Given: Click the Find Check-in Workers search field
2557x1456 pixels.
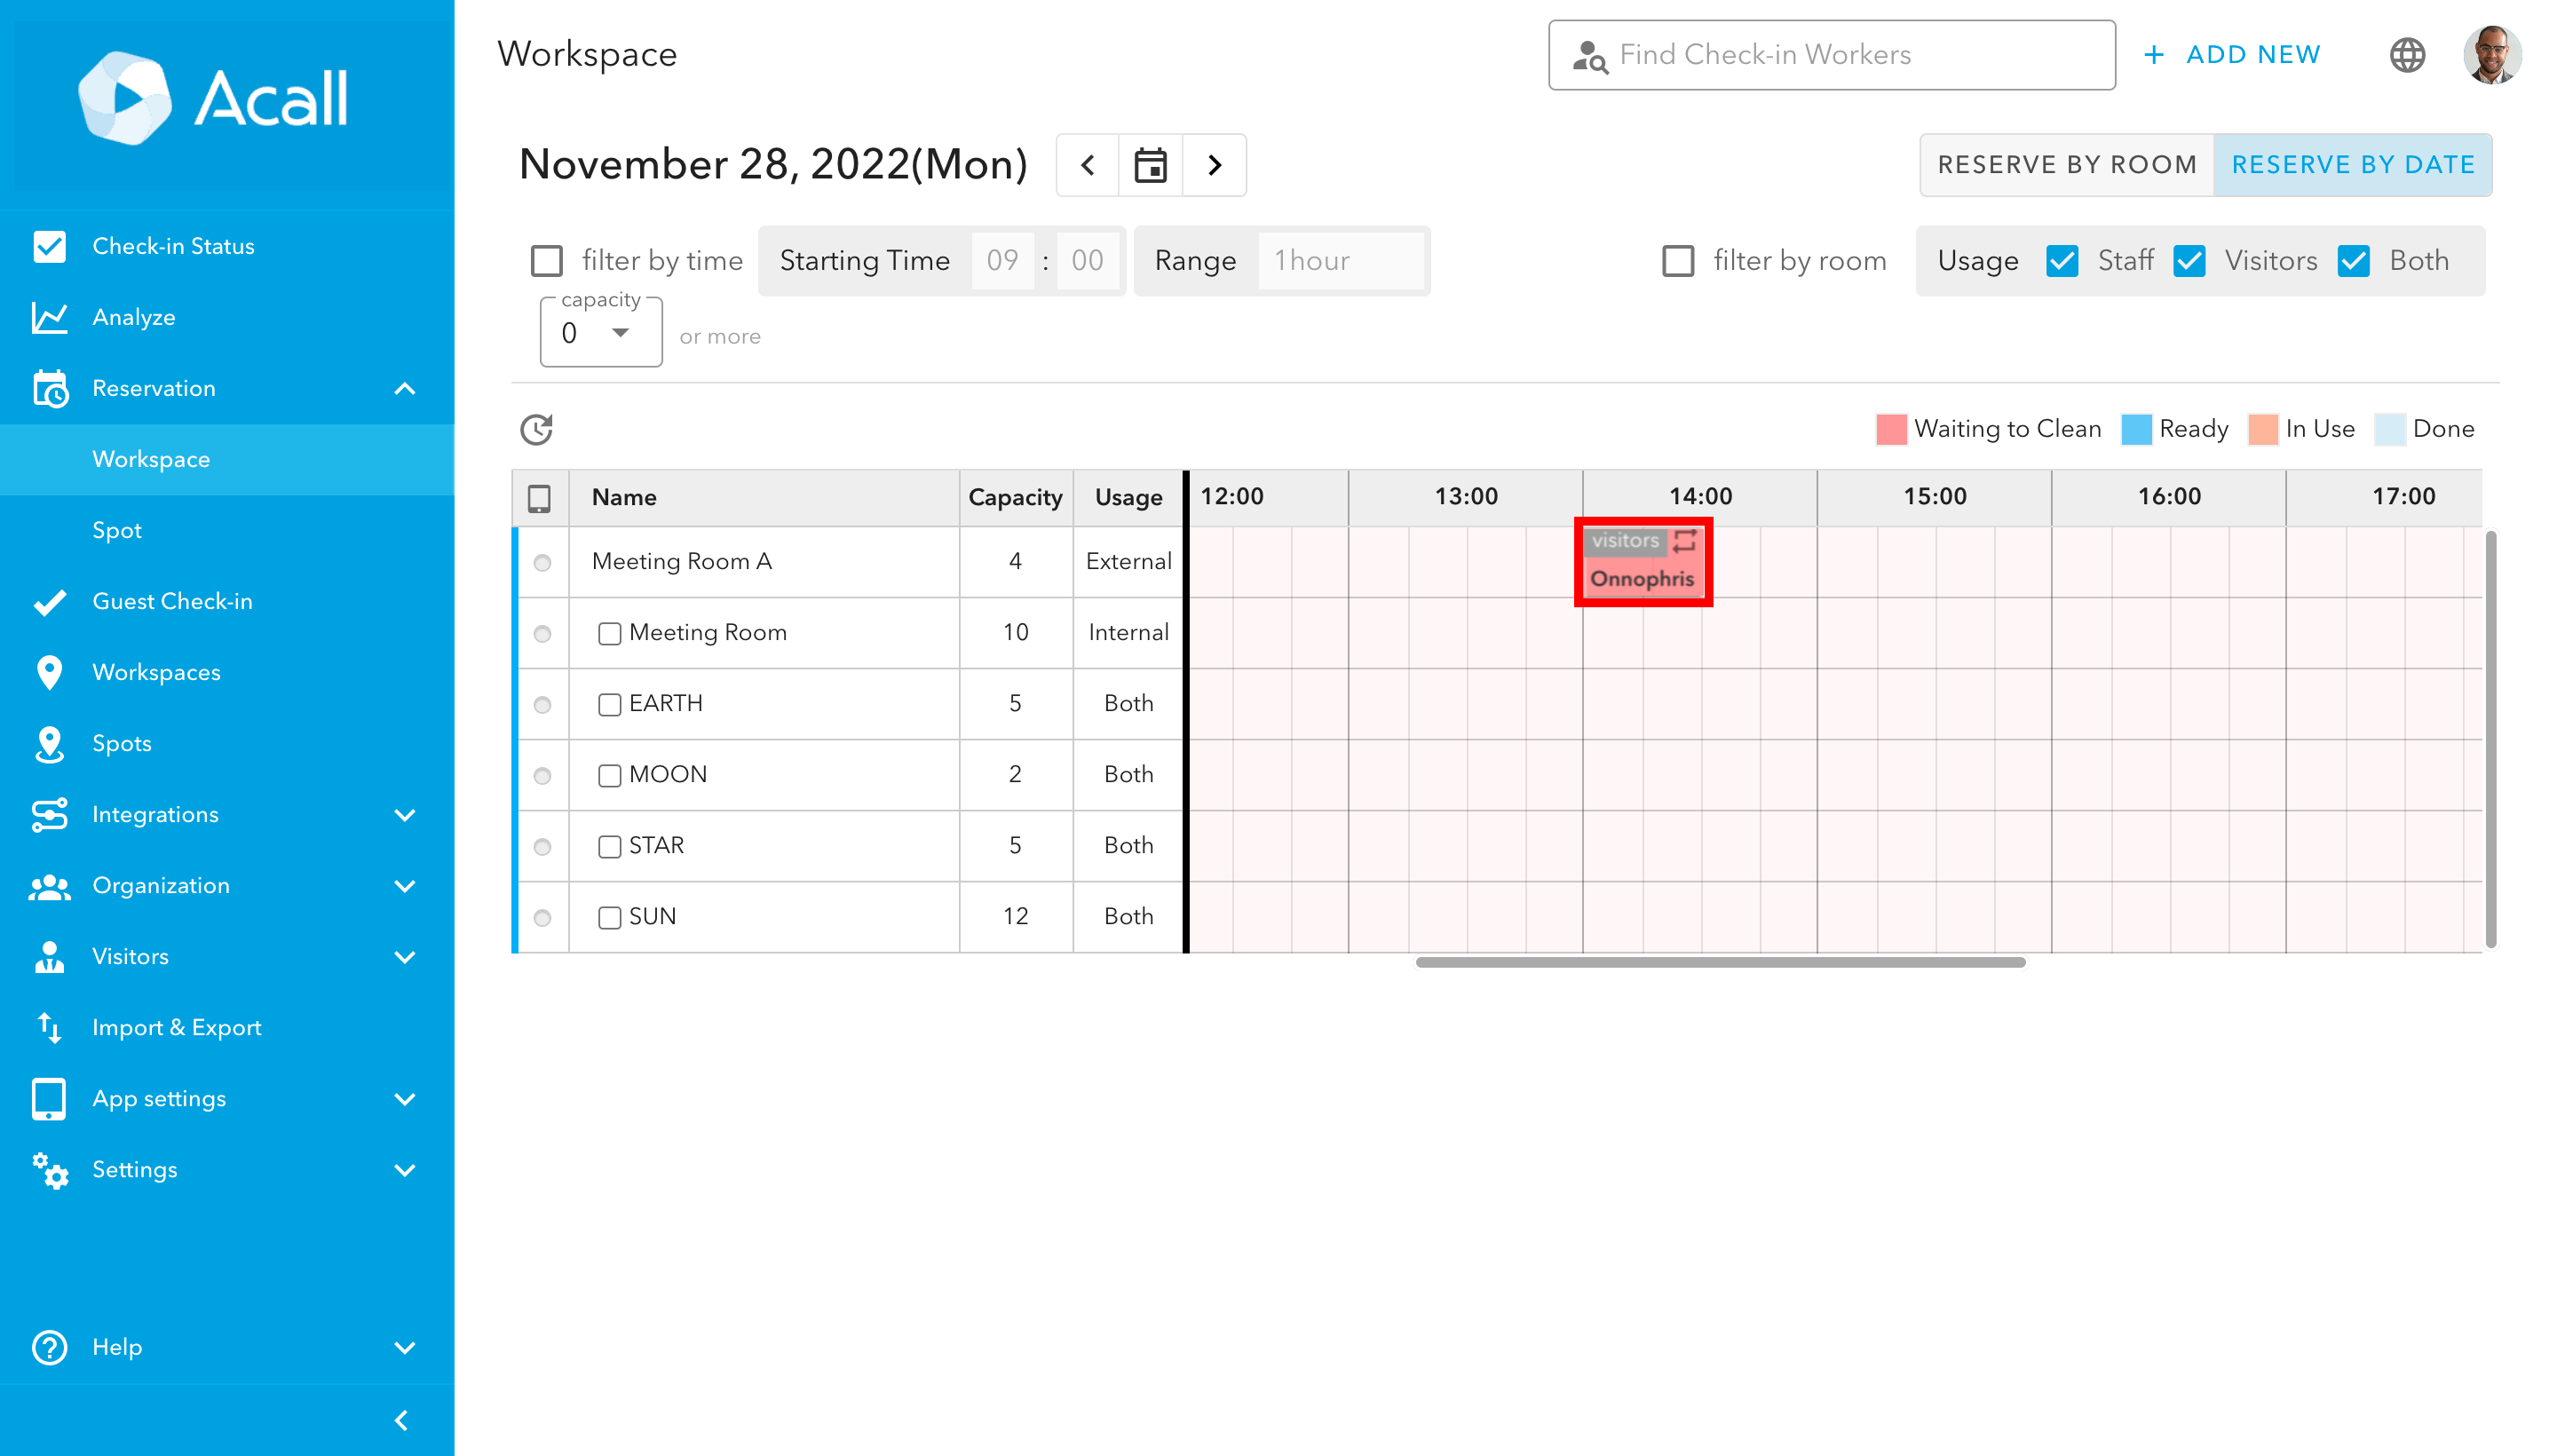Looking at the screenshot, I should [x=1830, y=55].
